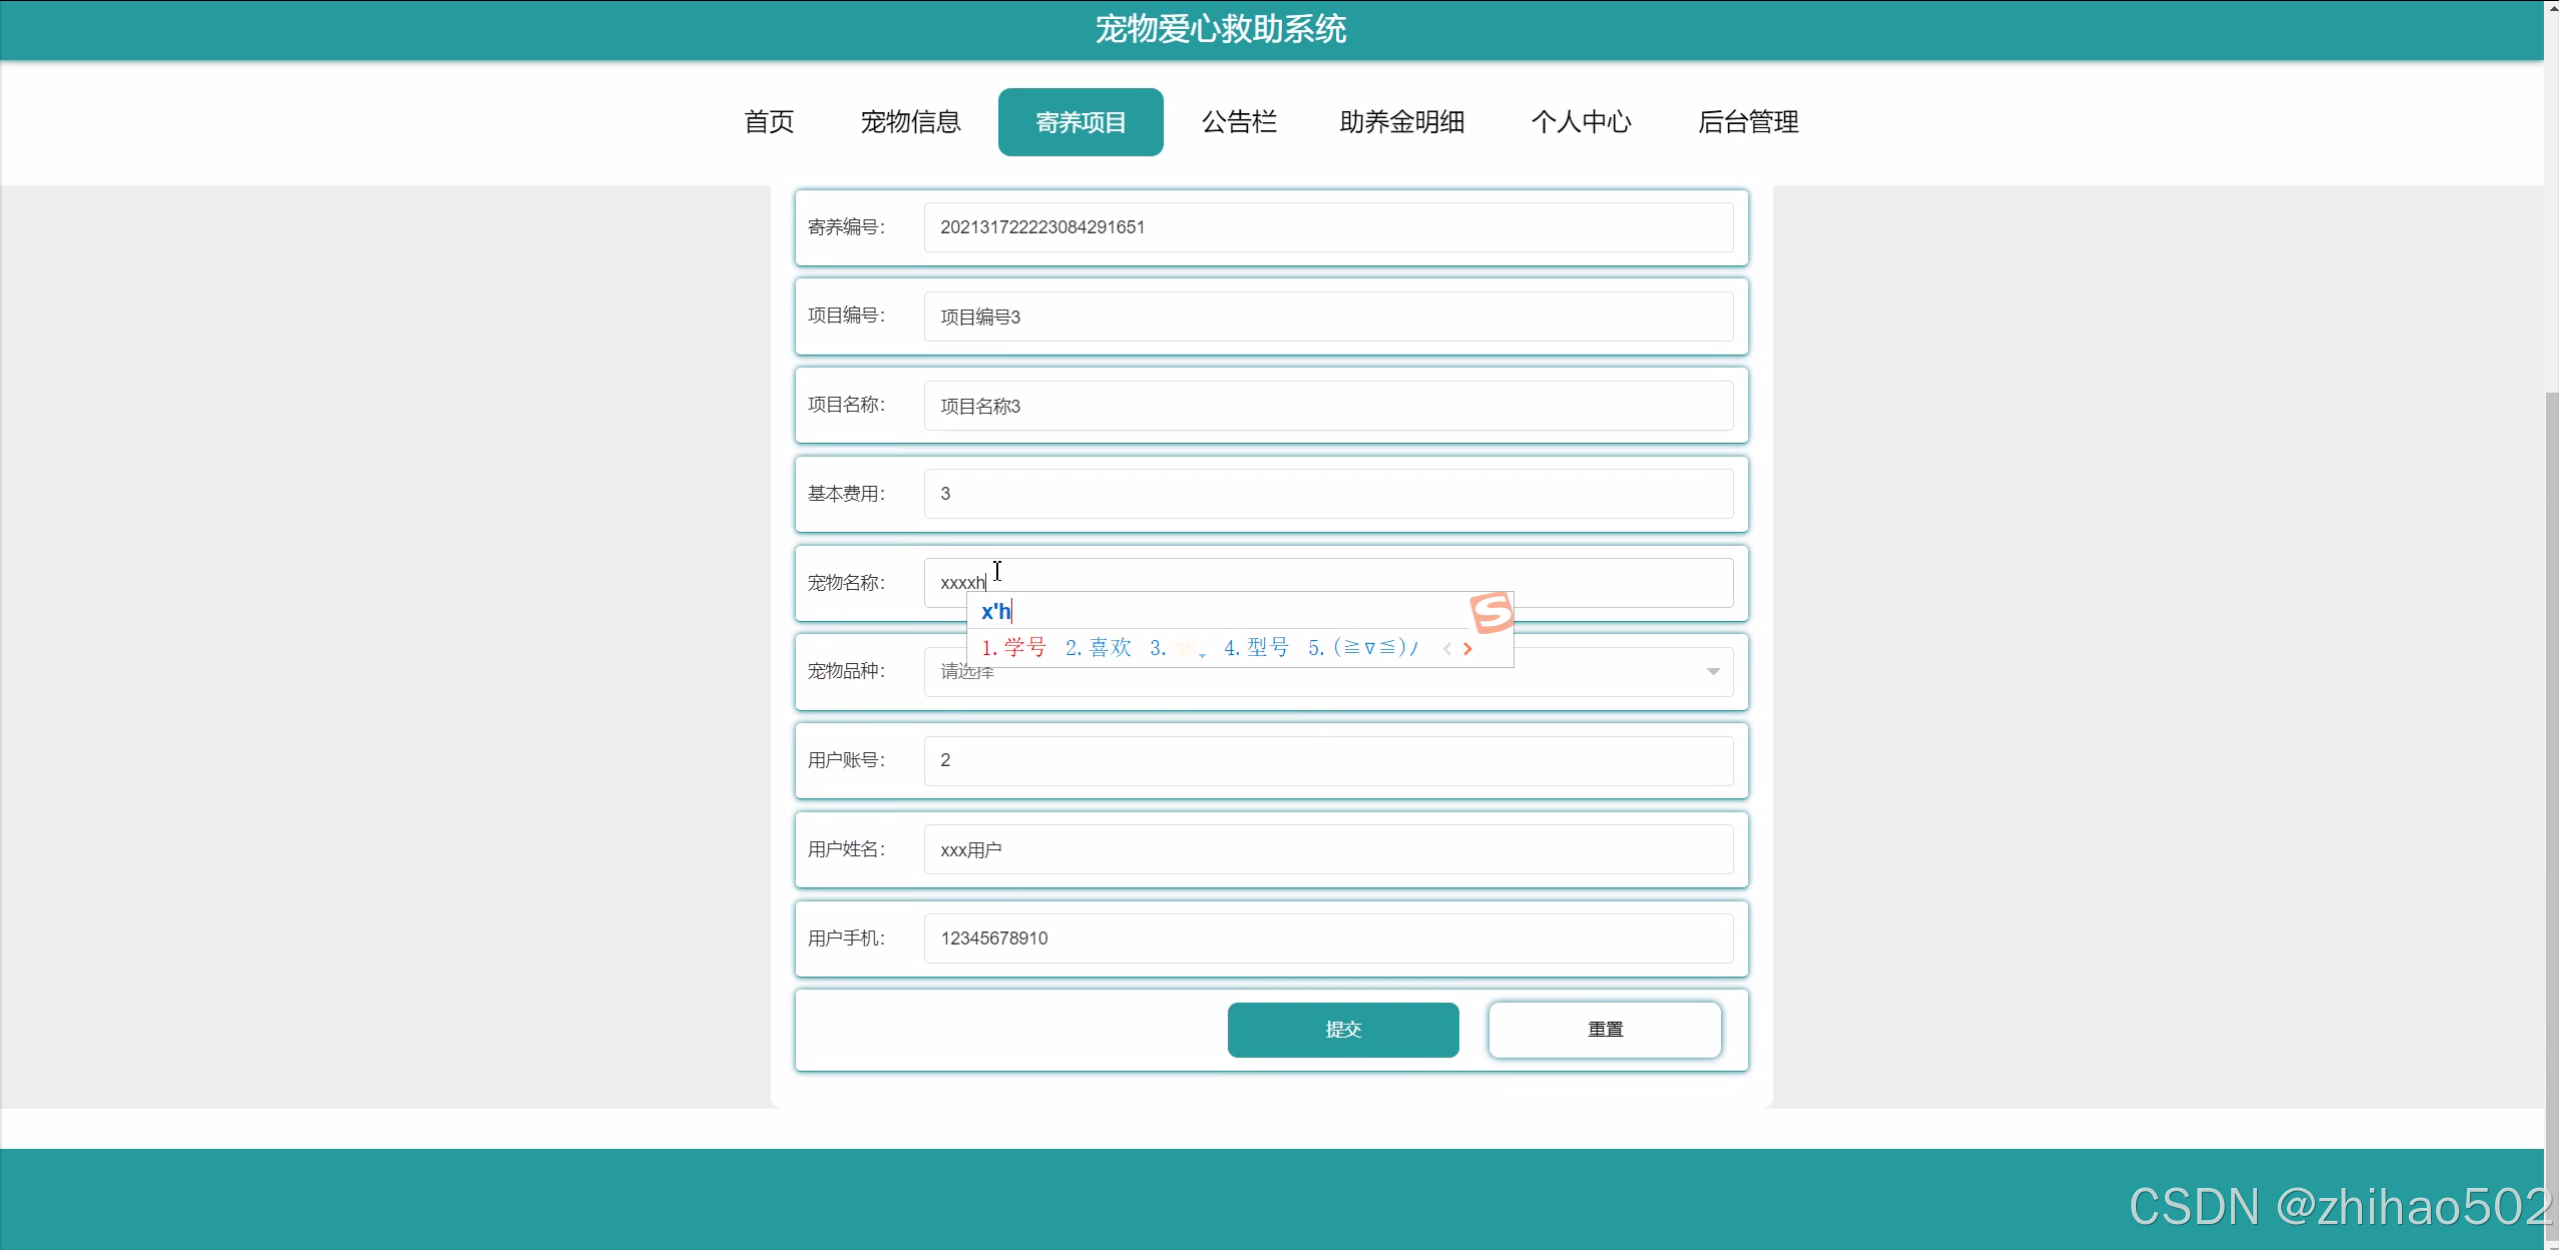Open the 首页 navigation tab
2559x1250 pixels.
pos(768,122)
